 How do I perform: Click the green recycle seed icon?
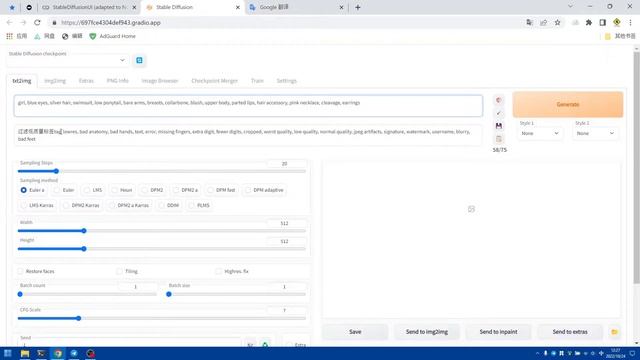click(x=265, y=345)
